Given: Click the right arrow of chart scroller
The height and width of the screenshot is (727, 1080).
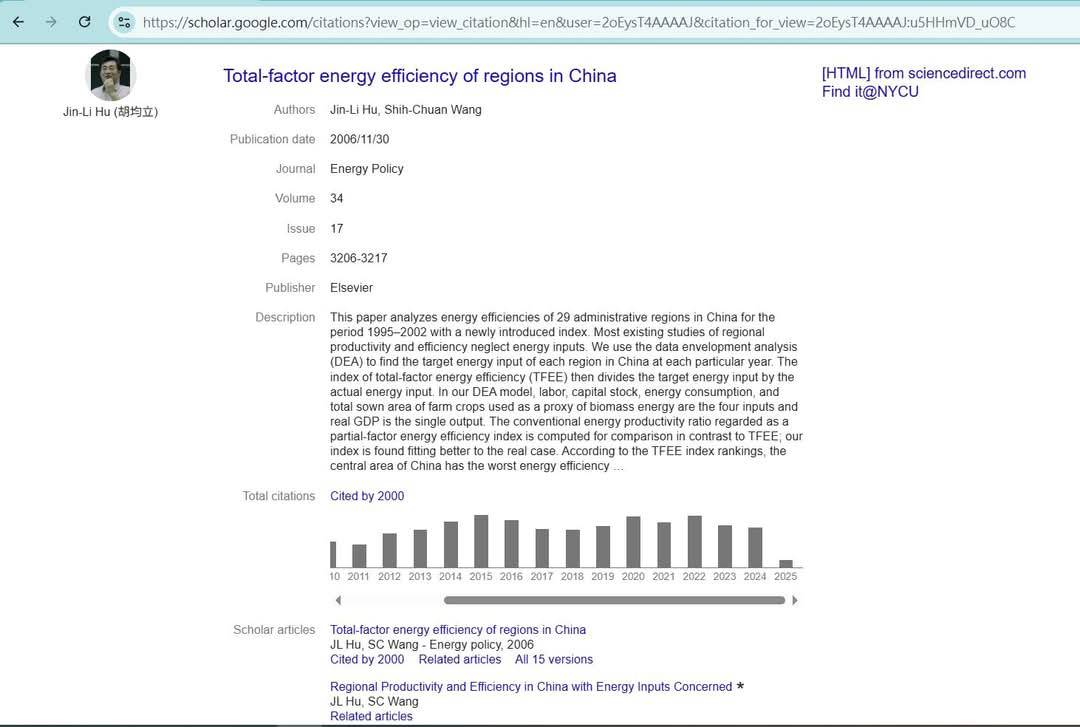Looking at the screenshot, I should coord(795,600).
